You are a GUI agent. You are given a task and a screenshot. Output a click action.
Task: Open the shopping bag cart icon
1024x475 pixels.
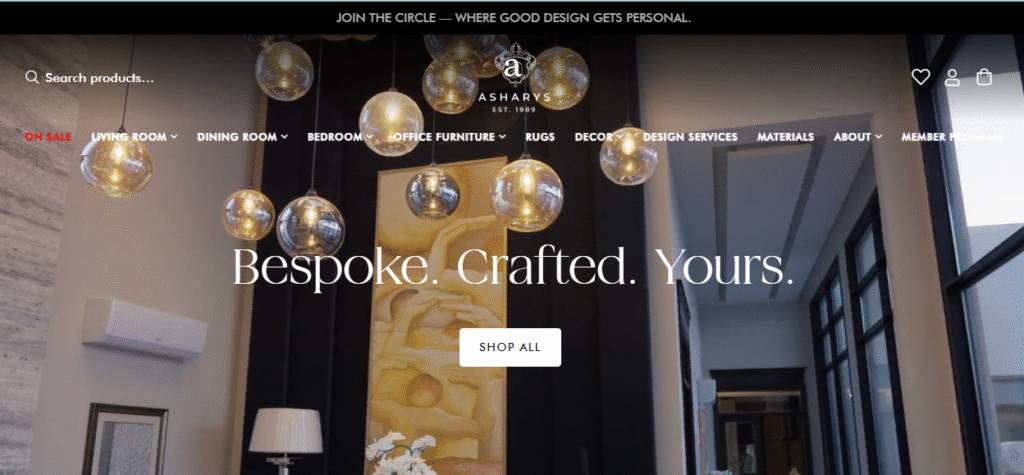click(984, 77)
